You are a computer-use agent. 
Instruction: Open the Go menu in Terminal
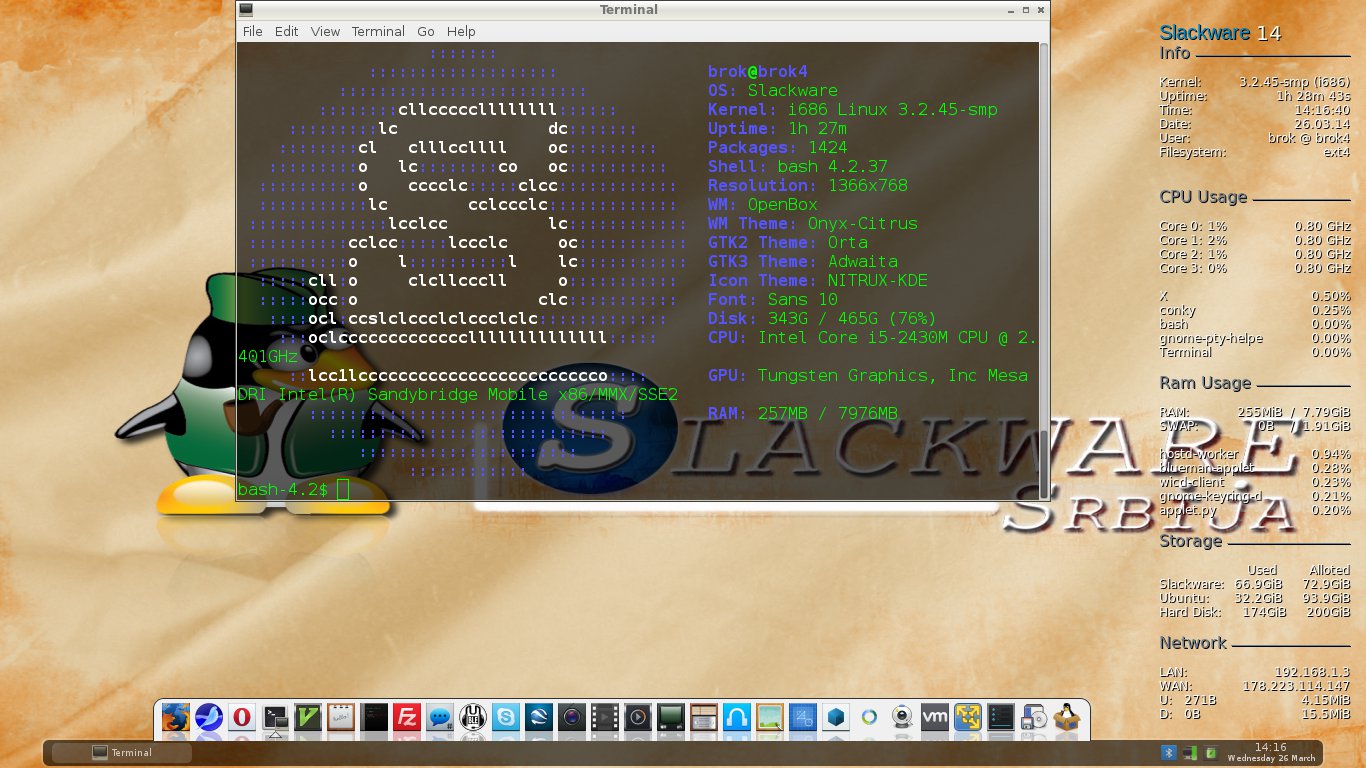(426, 31)
